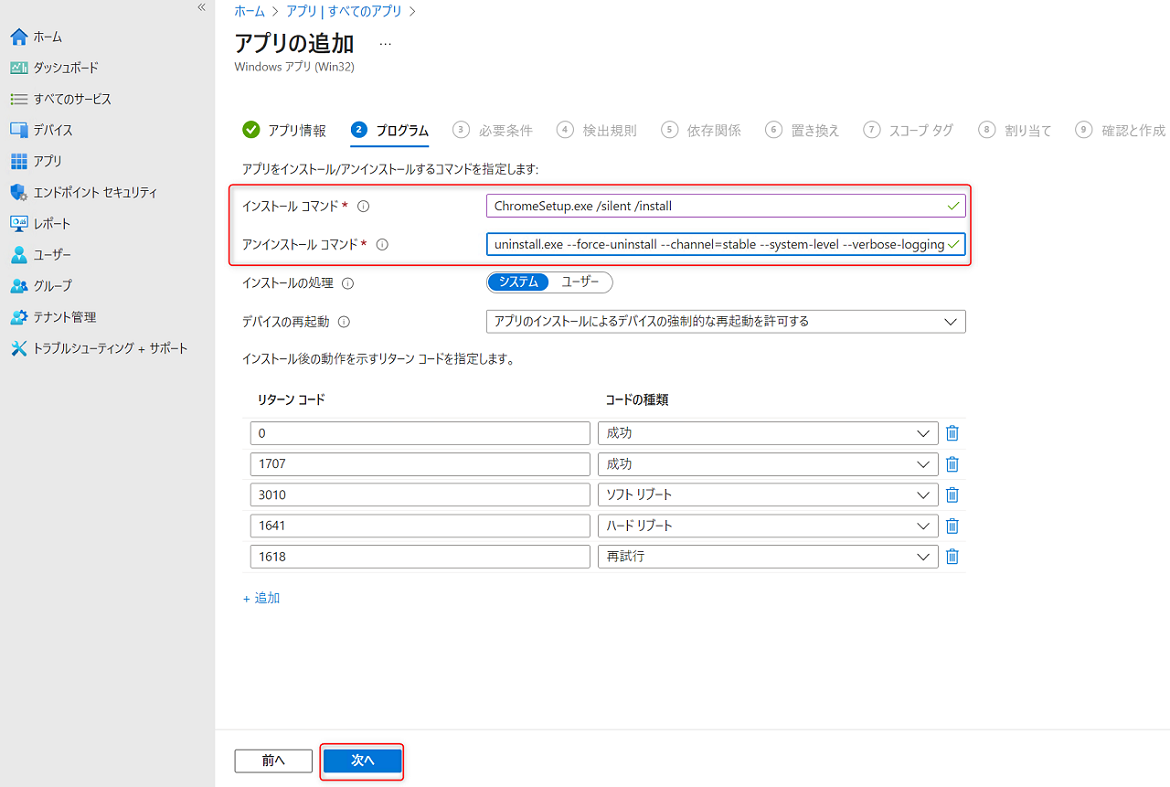Click the Home icon in sidebar
This screenshot has height=787, width=1170.
19,37
